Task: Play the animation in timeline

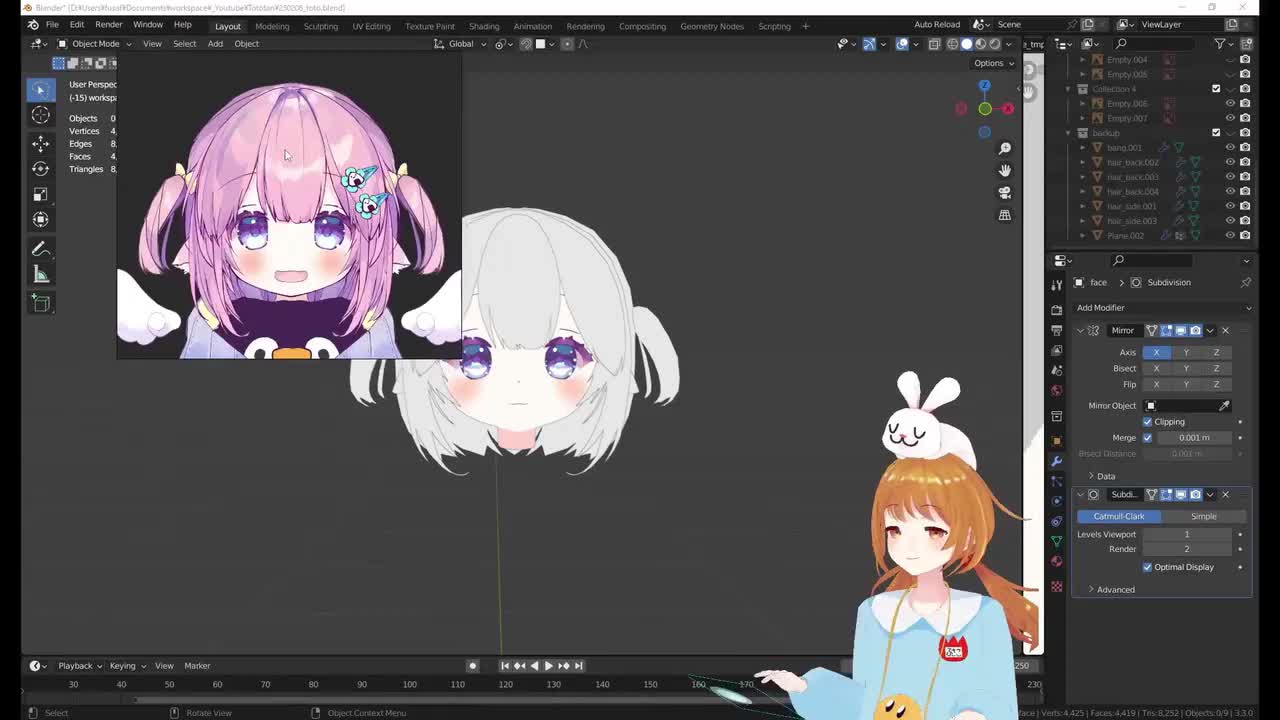Action: [x=548, y=665]
